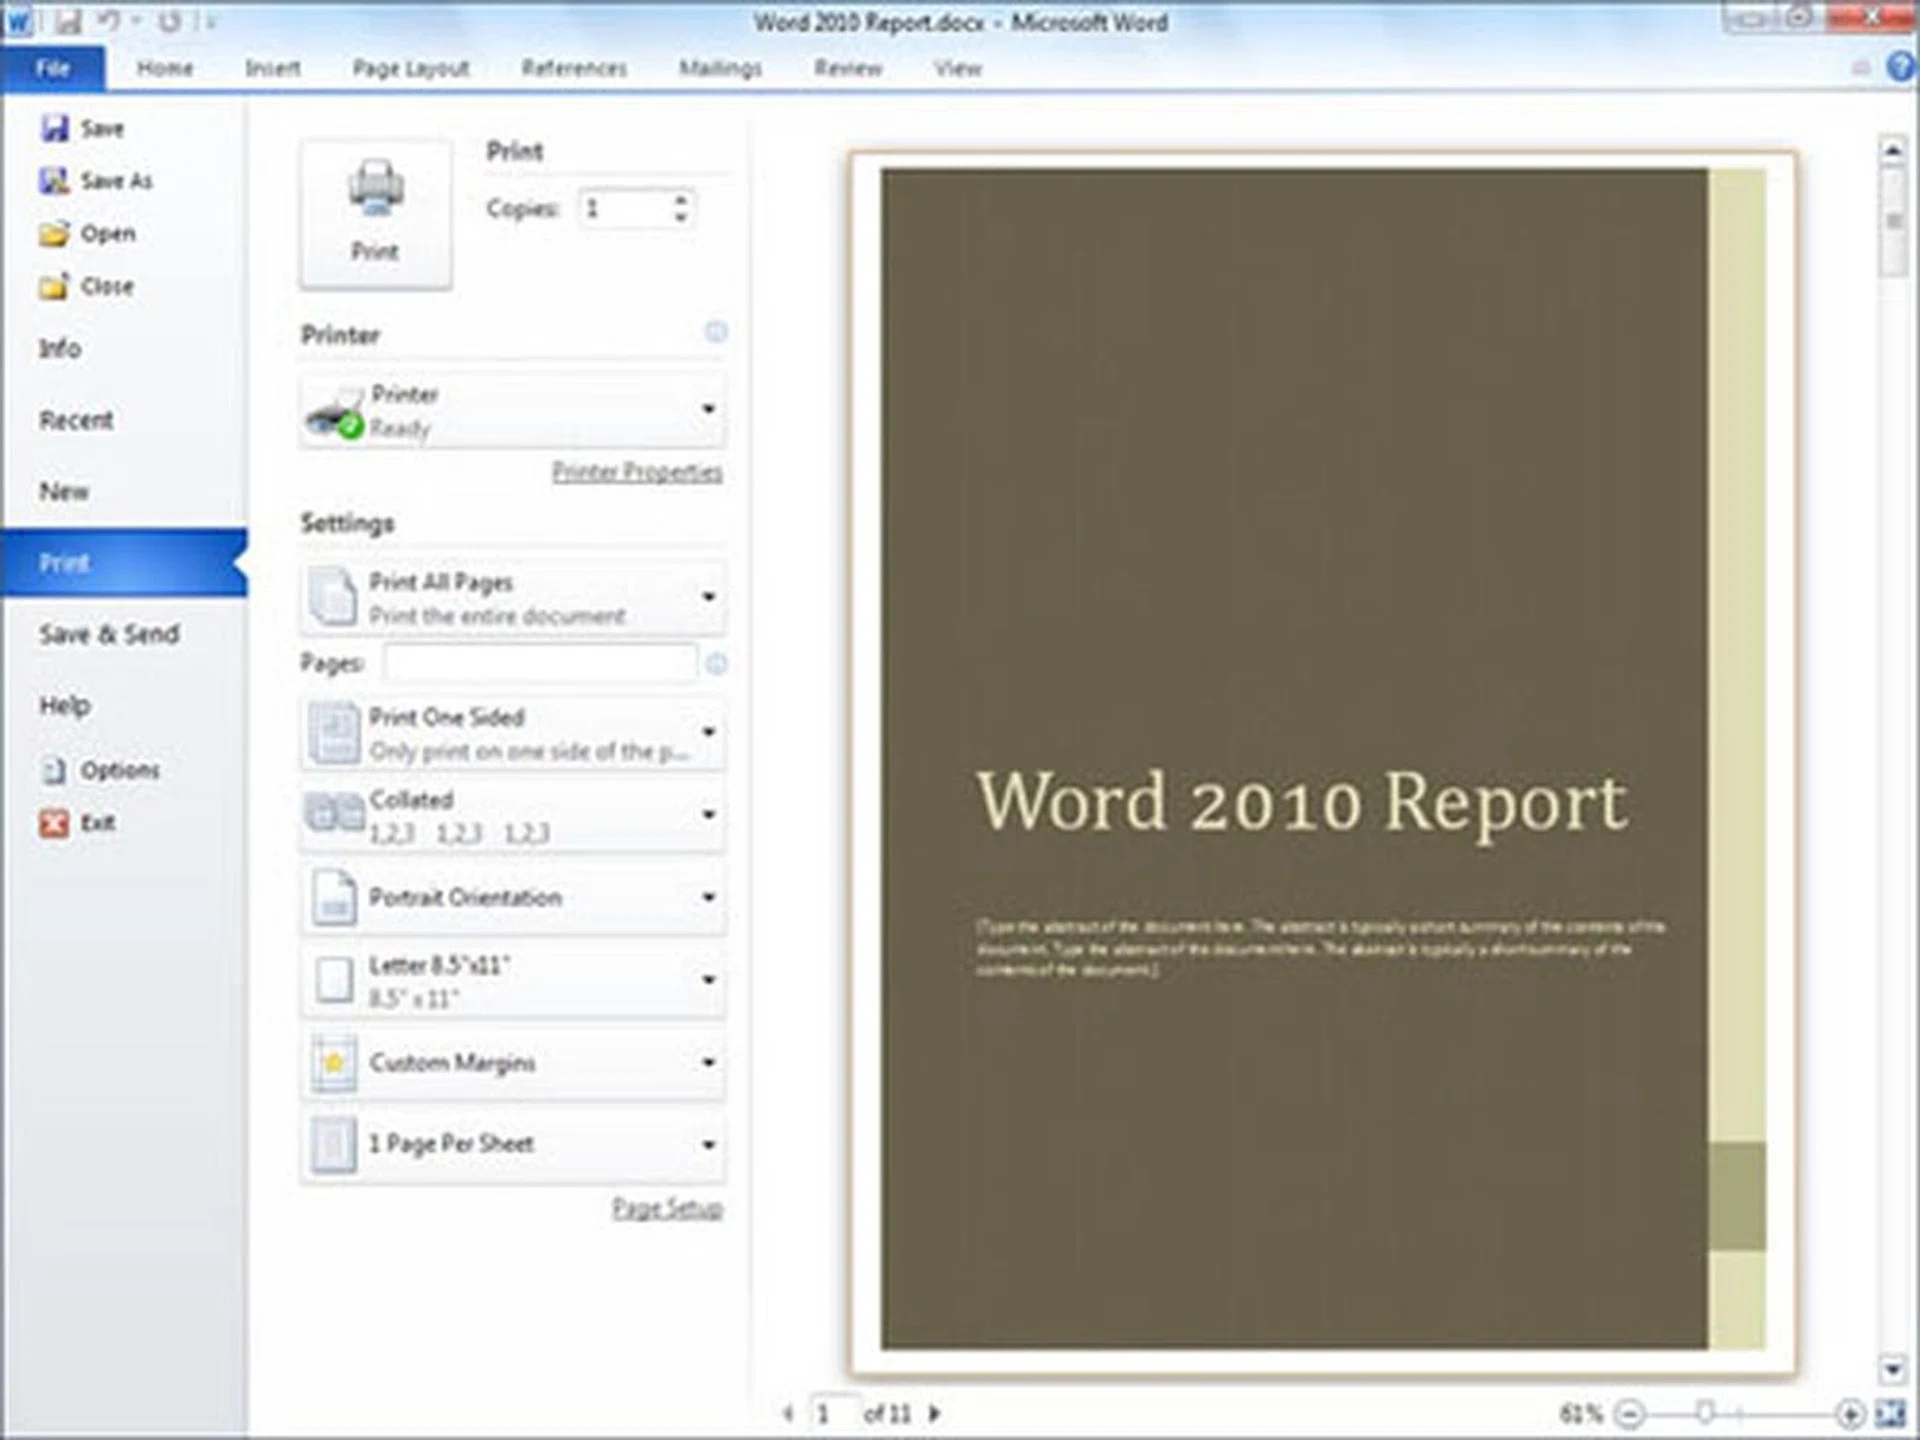Click the Open folder icon
This screenshot has width=1920, height=1440.
(54, 234)
